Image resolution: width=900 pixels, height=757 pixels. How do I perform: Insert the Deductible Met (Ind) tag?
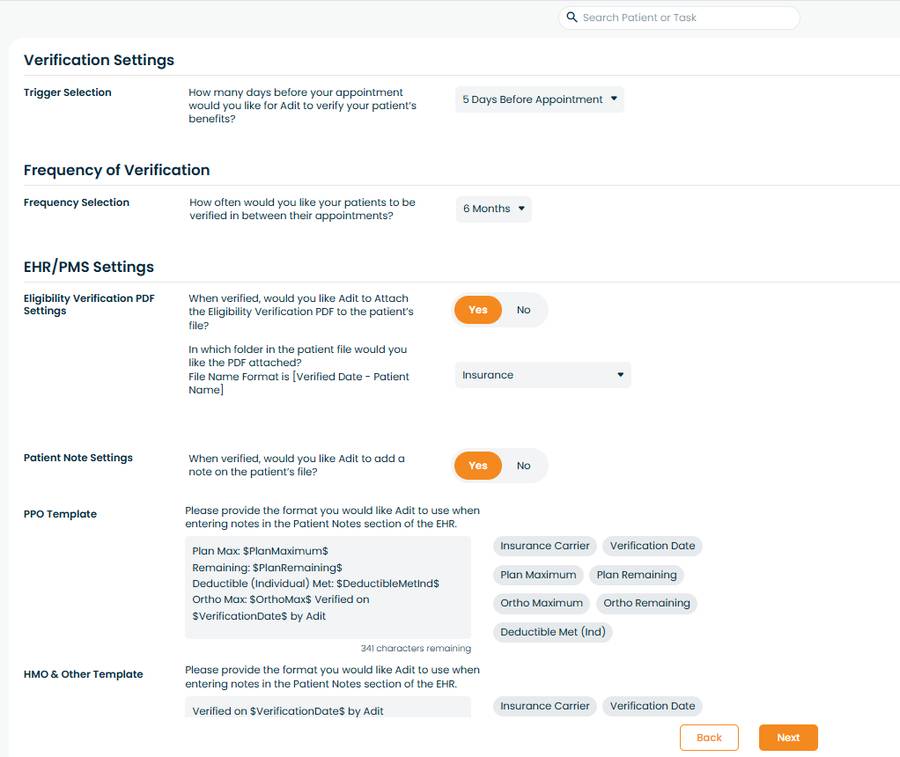click(553, 632)
